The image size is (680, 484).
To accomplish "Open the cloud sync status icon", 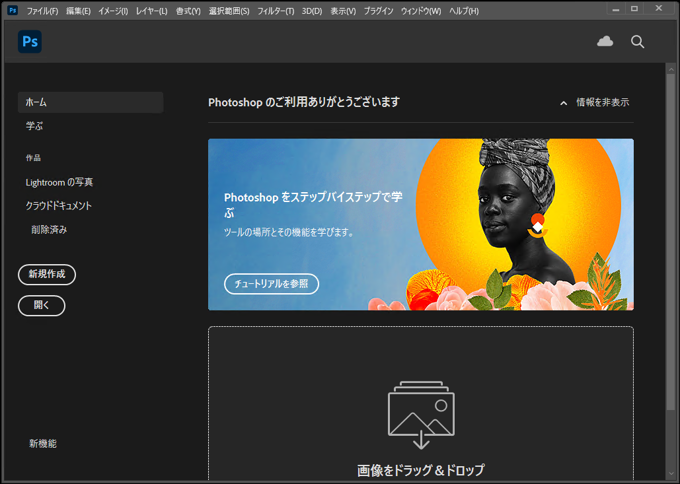I will pyautogui.click(x=605, y=42).
